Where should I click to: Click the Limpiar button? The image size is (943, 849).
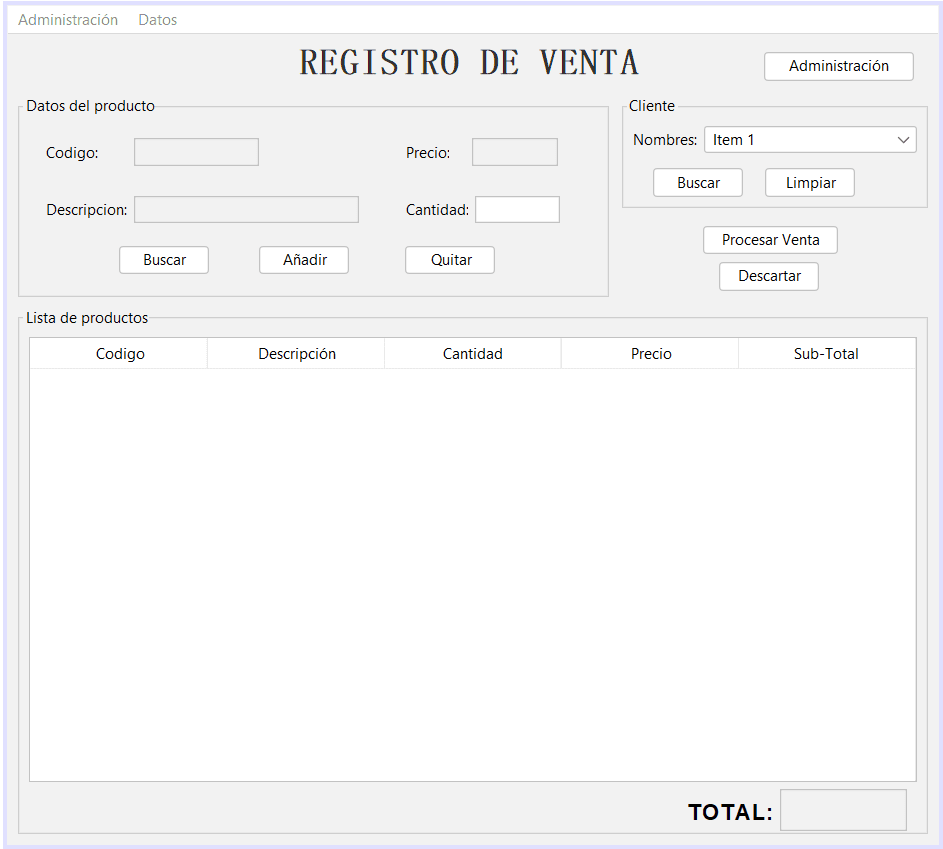810,183
